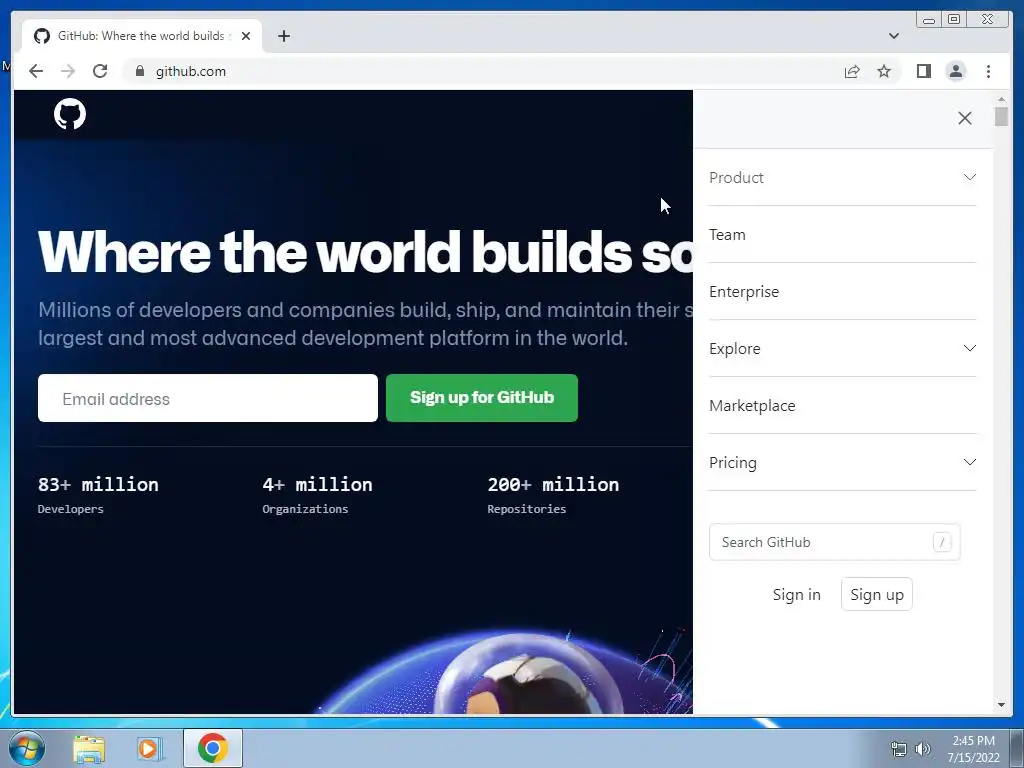Click the GitHub Octocat logo
Image resolution: width=1024 pixels, height=768 pixels.
pos(70,114)
